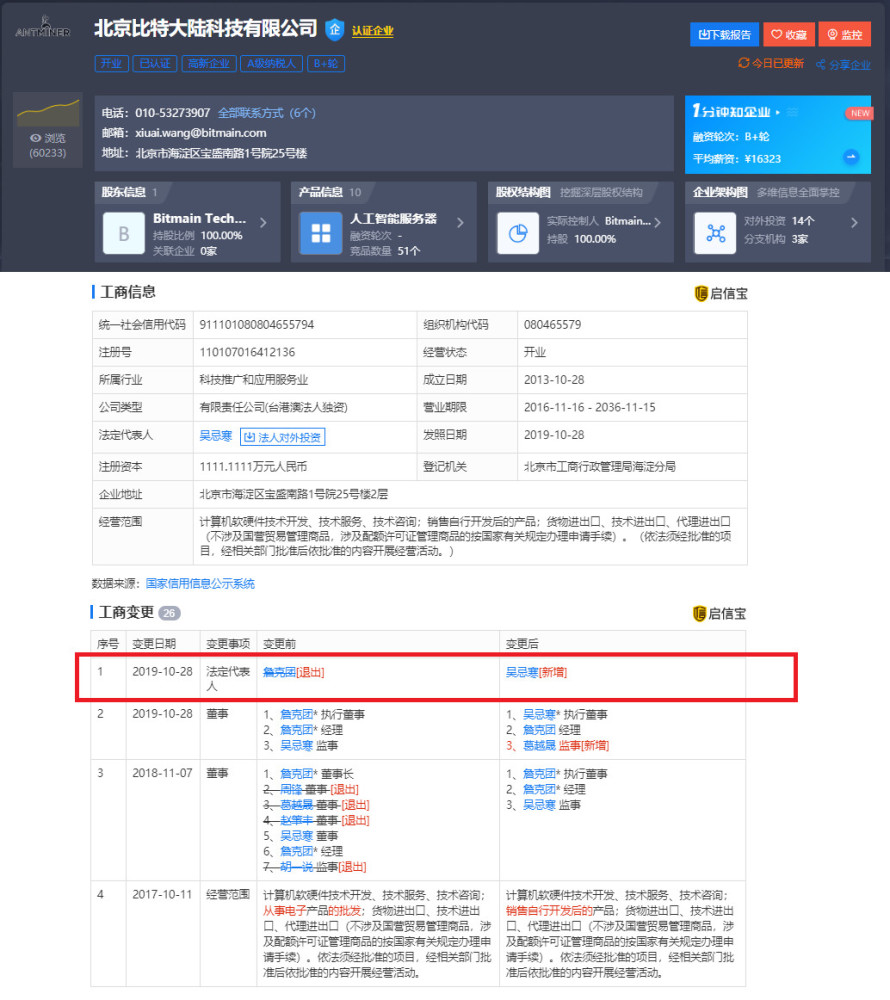
Task: Click the 高新企业 tag
Action: [208, 63]
